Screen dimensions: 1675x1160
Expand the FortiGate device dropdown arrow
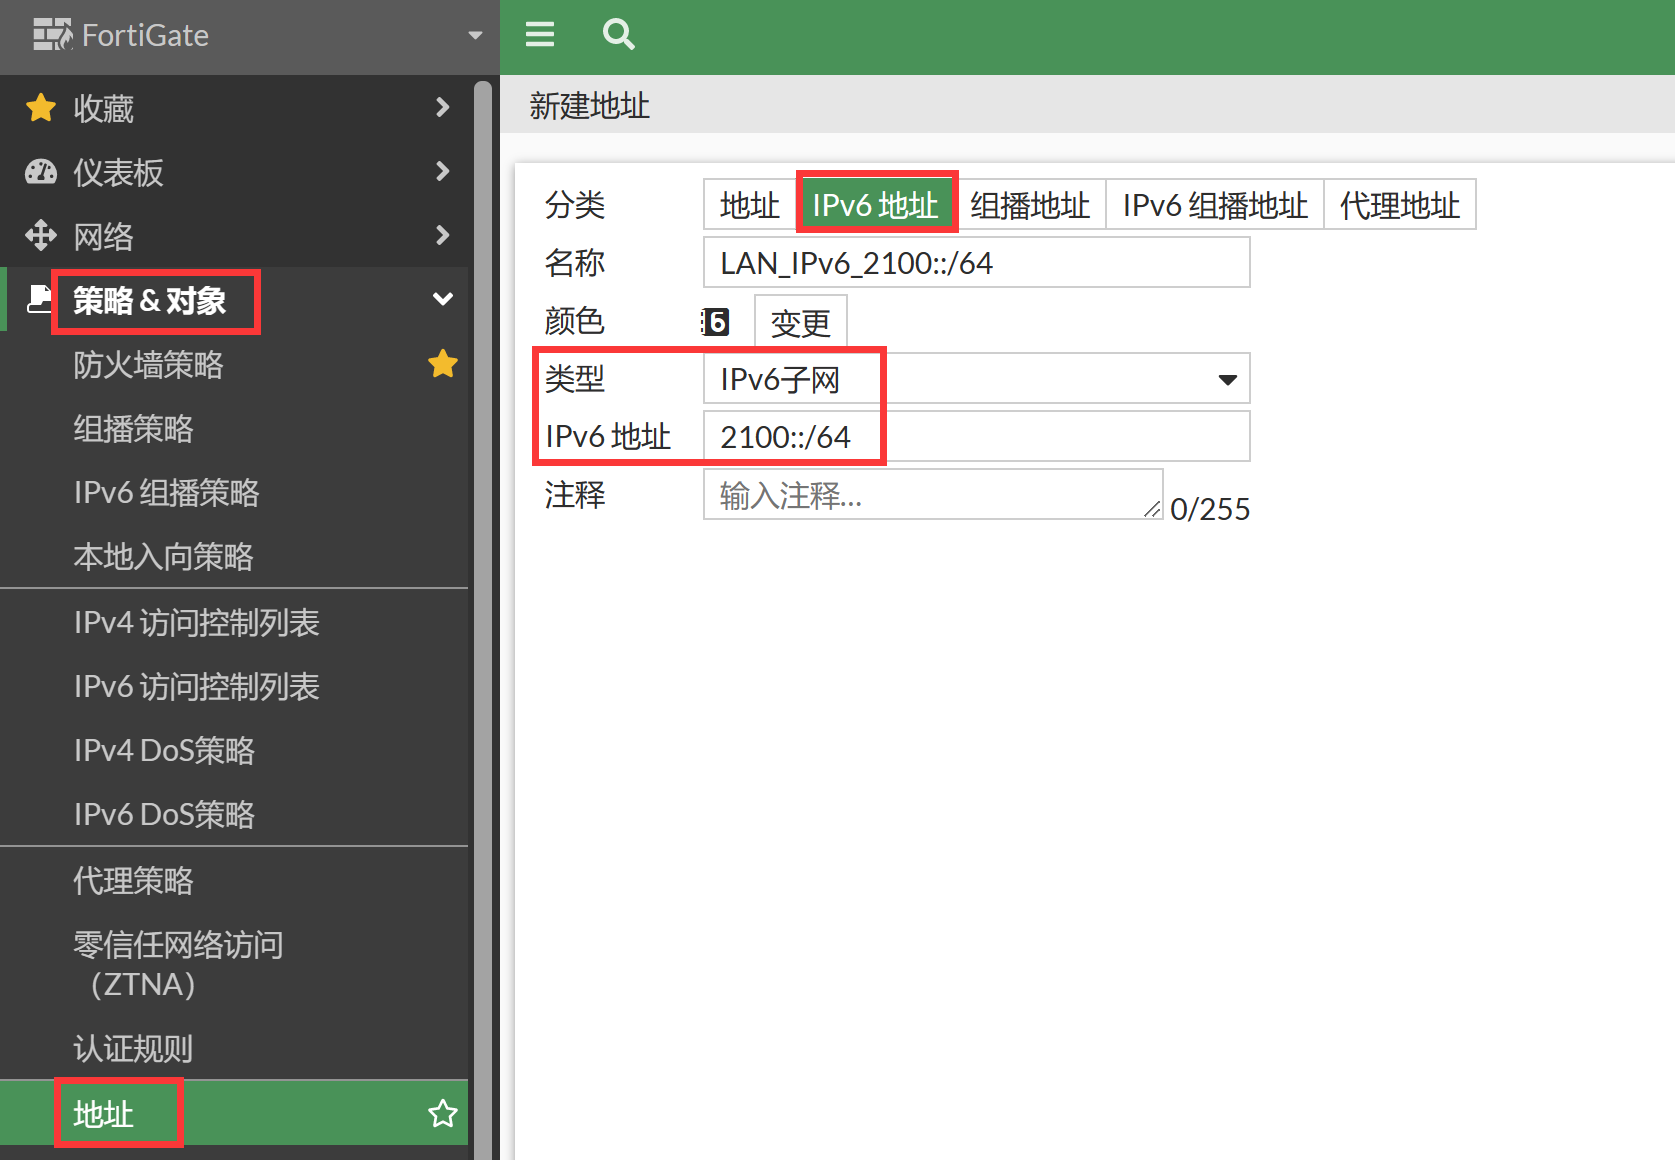pos(475,36)
